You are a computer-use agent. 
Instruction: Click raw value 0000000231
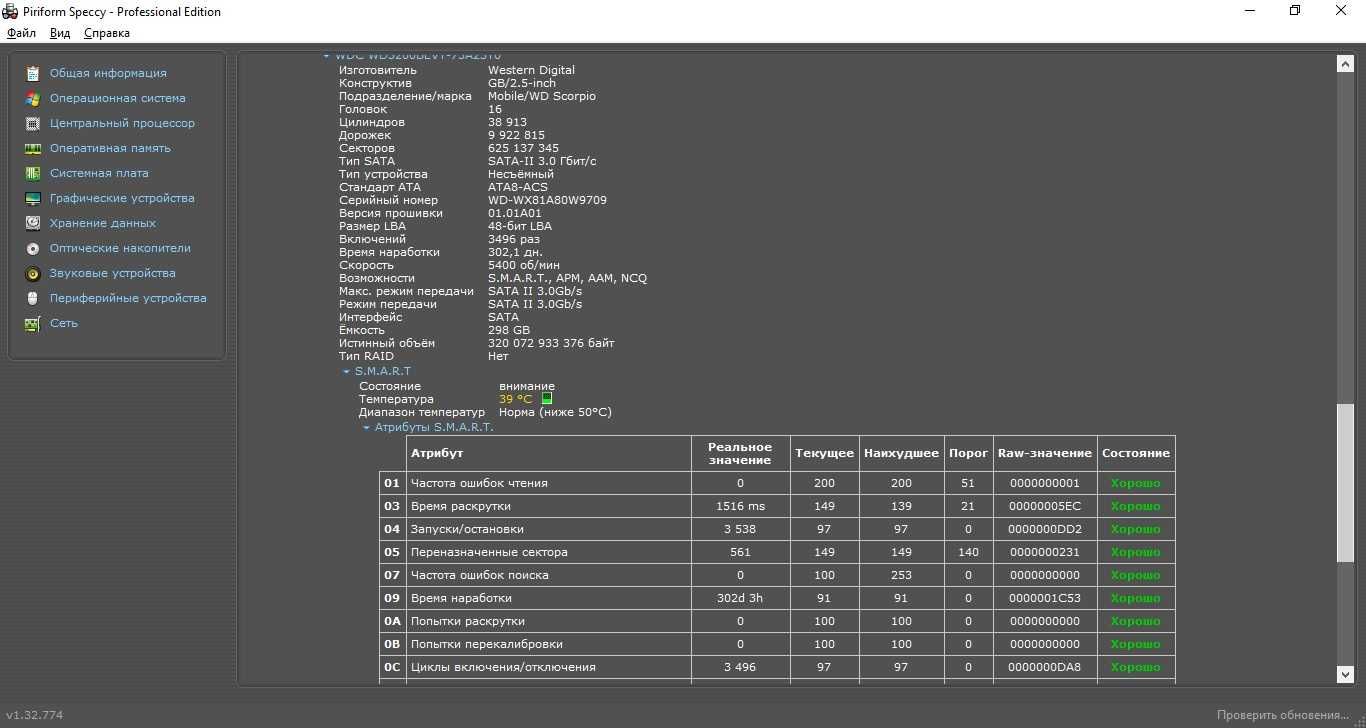coord(1045,552)
